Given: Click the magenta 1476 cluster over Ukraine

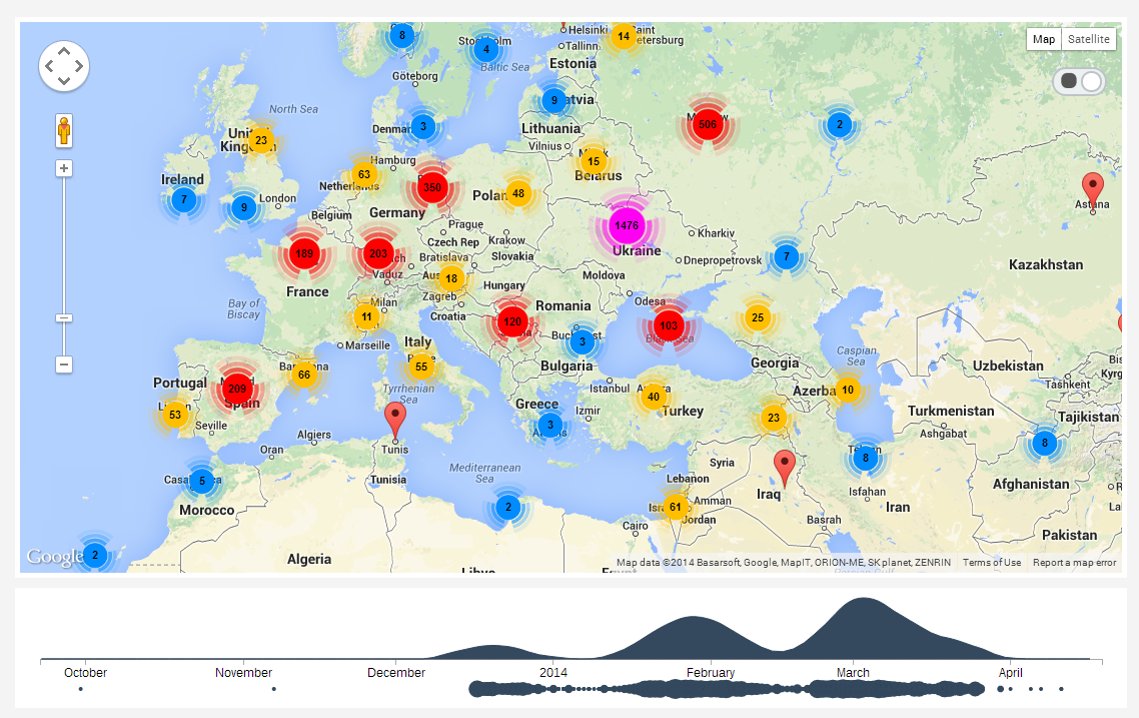Looking at the screenshot, I should 626,225.
